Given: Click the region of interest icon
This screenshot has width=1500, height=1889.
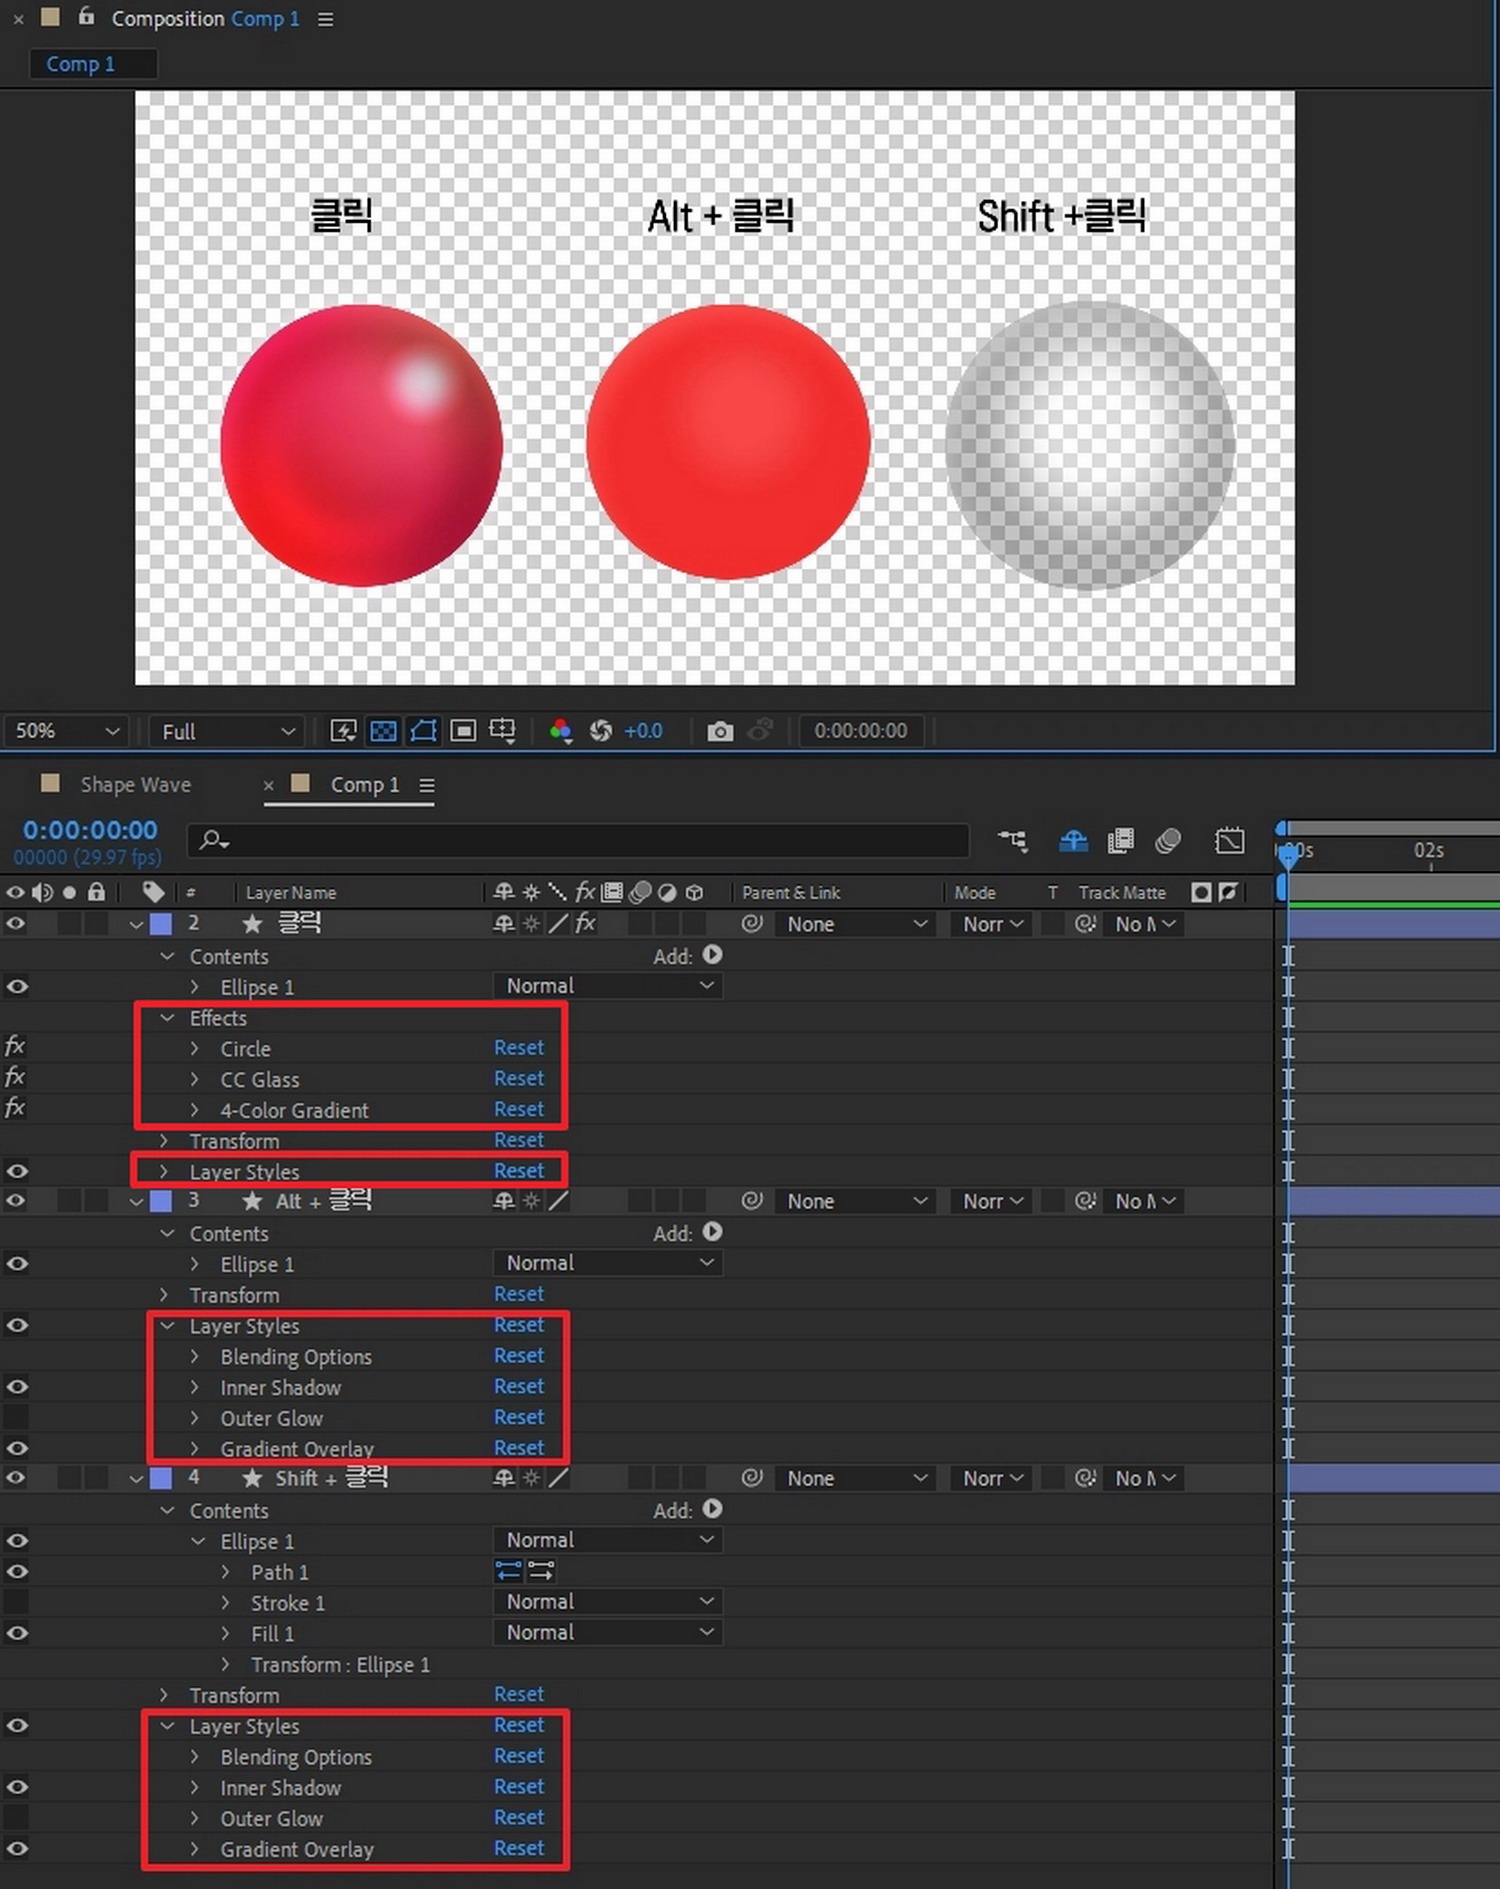Looking at the screenshot, I should click(x=463, y=731).
